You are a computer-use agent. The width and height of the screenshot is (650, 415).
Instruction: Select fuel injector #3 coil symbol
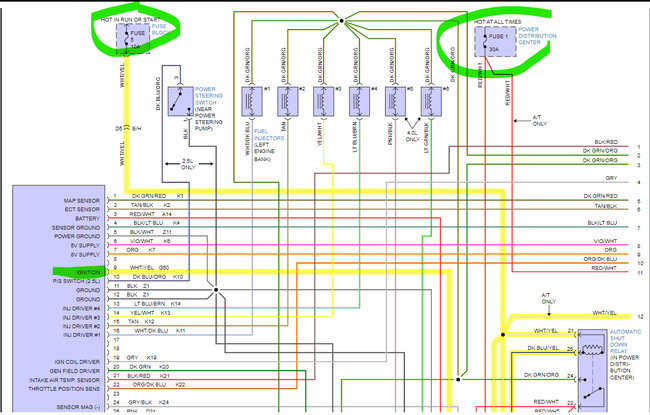click(x=323, y=101)
